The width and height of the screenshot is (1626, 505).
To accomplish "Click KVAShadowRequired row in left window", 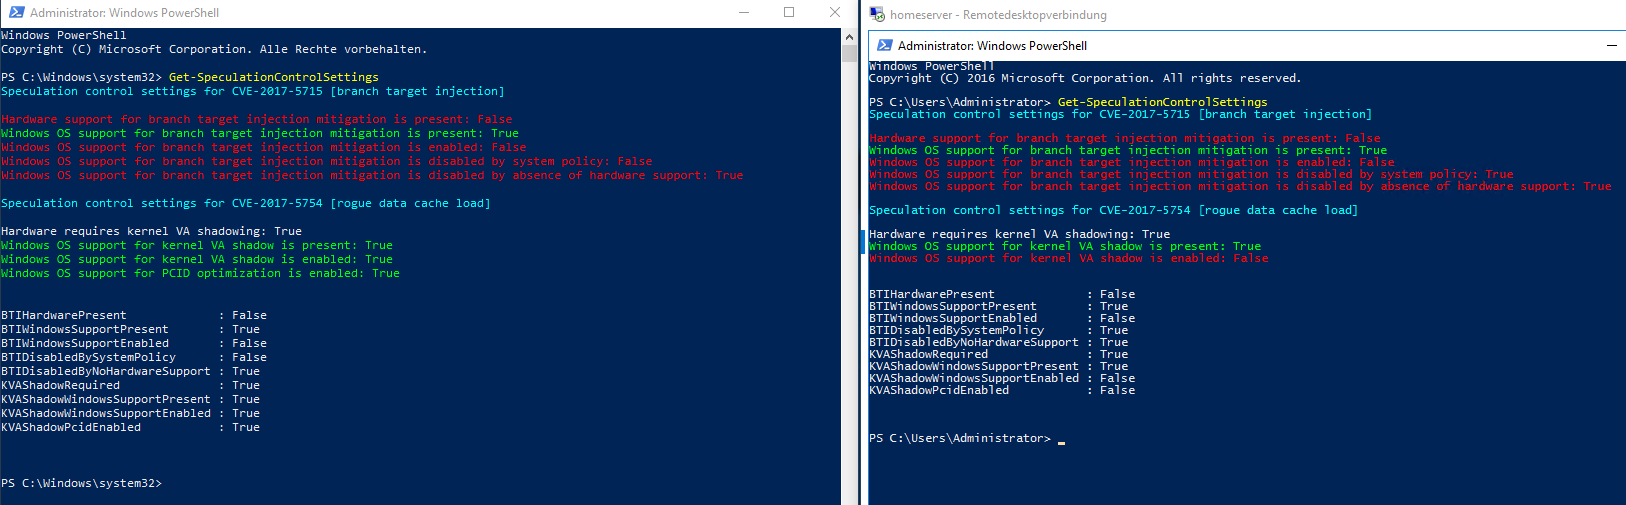I will tap(131, 385).
